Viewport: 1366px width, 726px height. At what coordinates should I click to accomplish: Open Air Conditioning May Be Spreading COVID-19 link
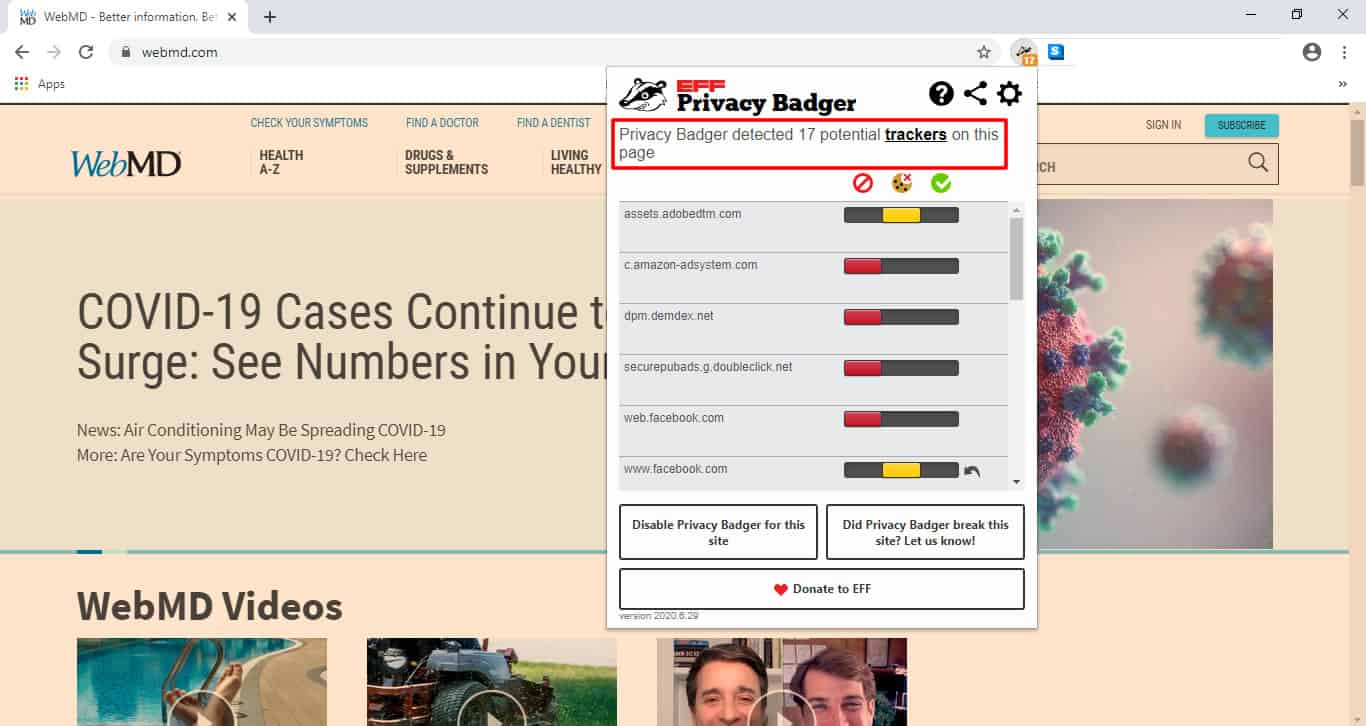(x=261, y=430)
